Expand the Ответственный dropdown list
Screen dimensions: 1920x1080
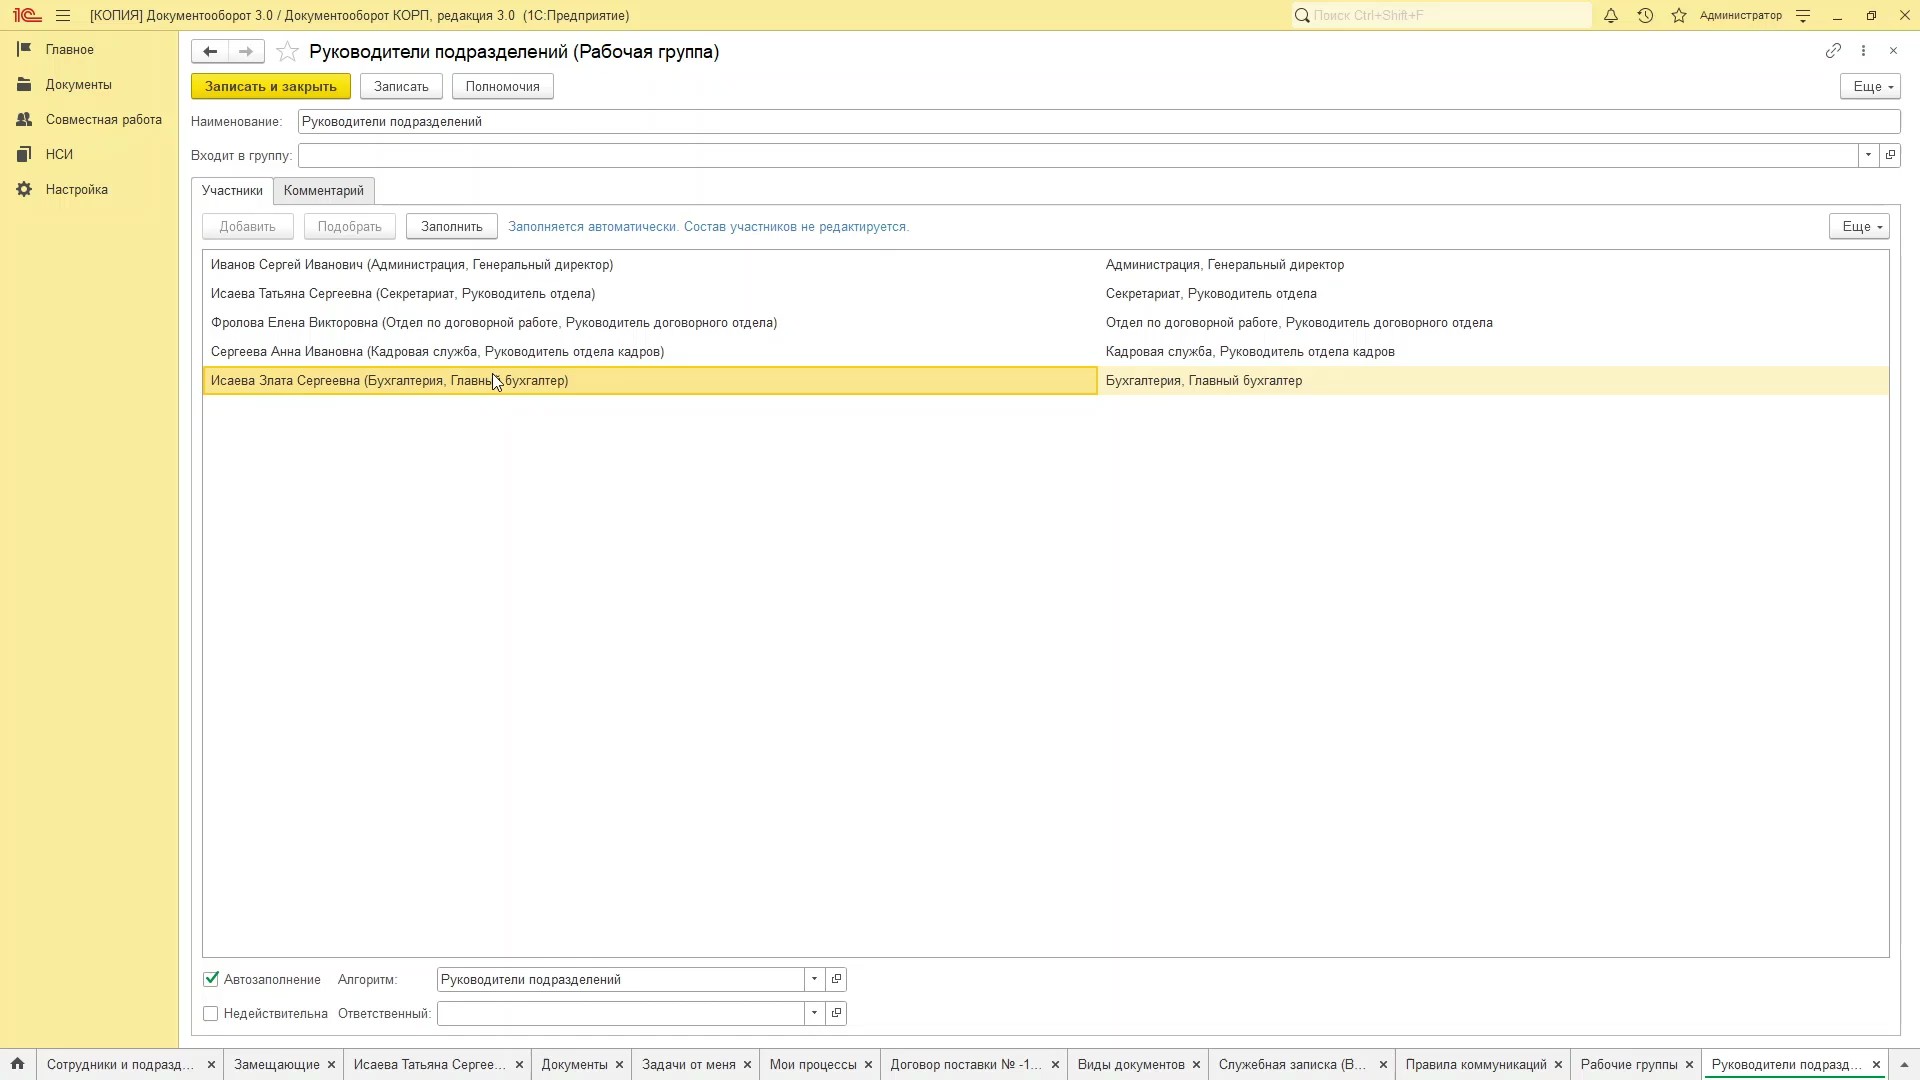coord(814,1013)
